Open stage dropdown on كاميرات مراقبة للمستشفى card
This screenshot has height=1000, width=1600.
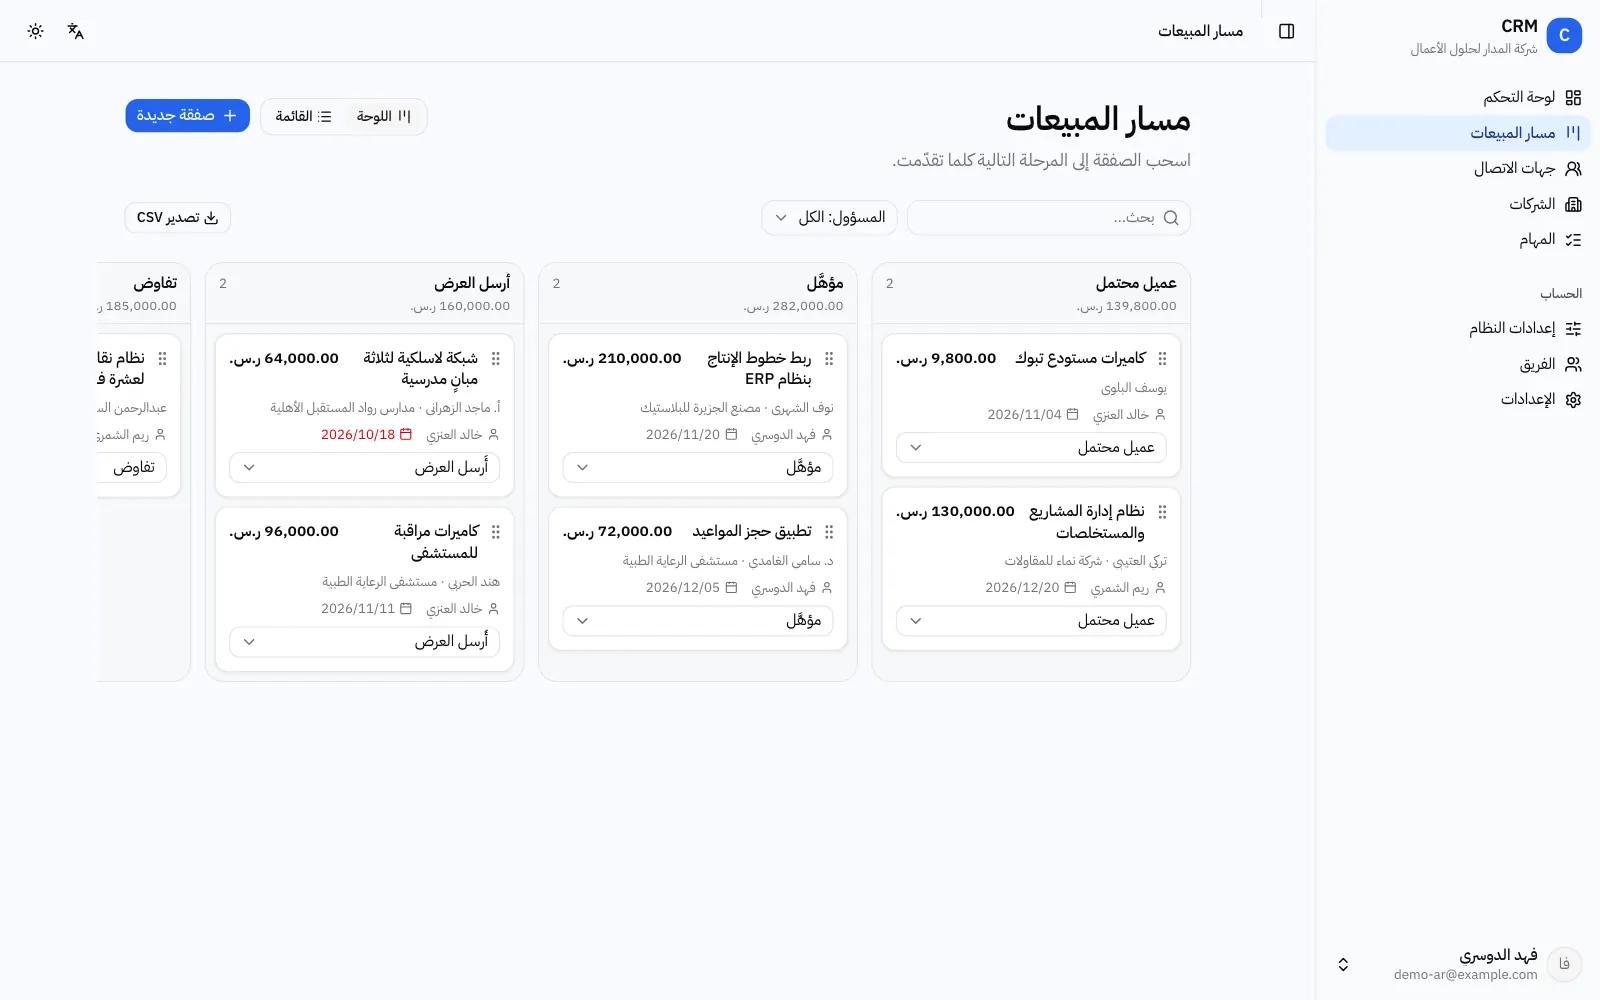365,641
